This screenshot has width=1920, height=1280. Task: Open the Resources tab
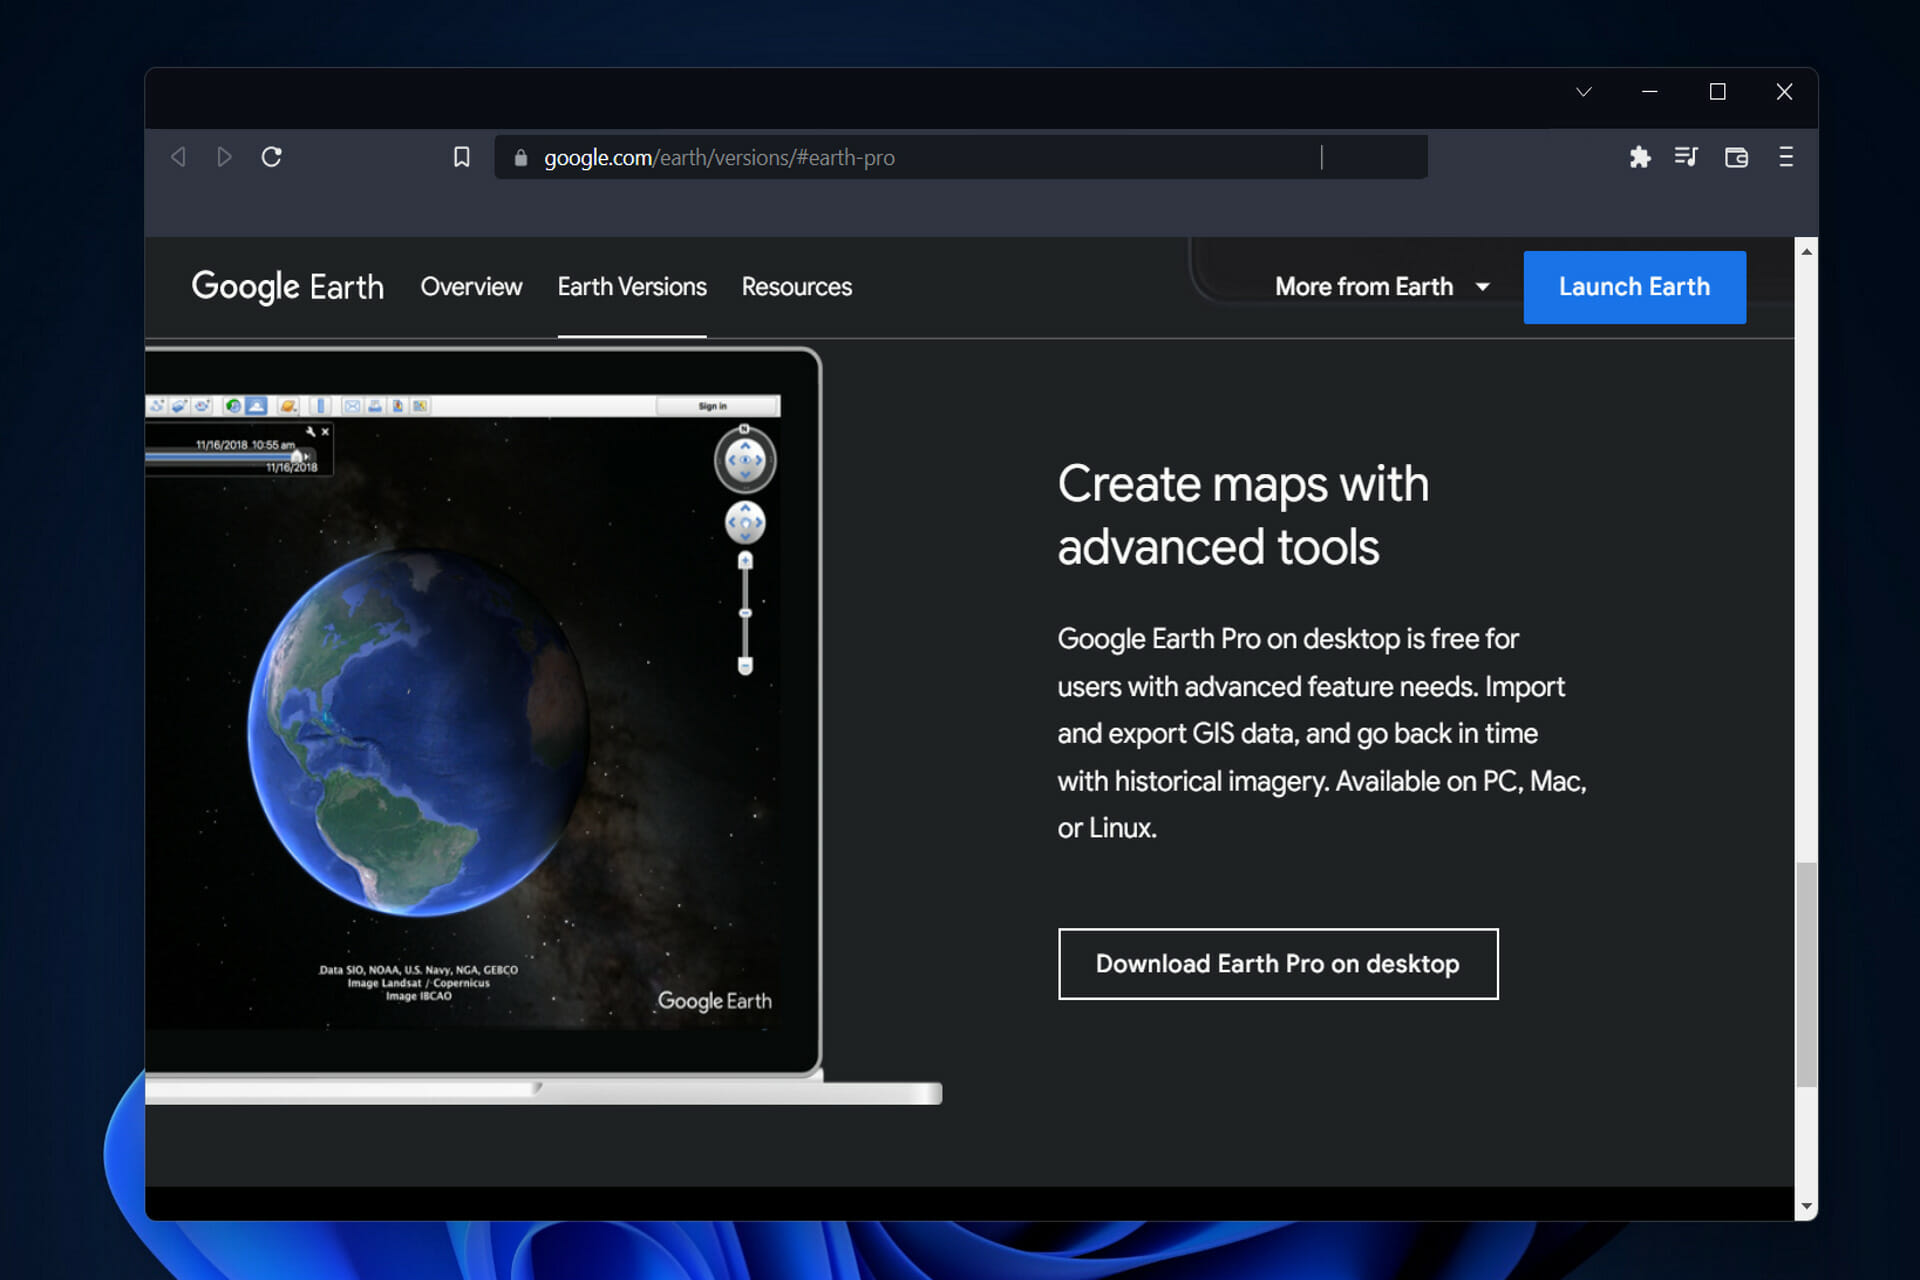click(797, 287)
